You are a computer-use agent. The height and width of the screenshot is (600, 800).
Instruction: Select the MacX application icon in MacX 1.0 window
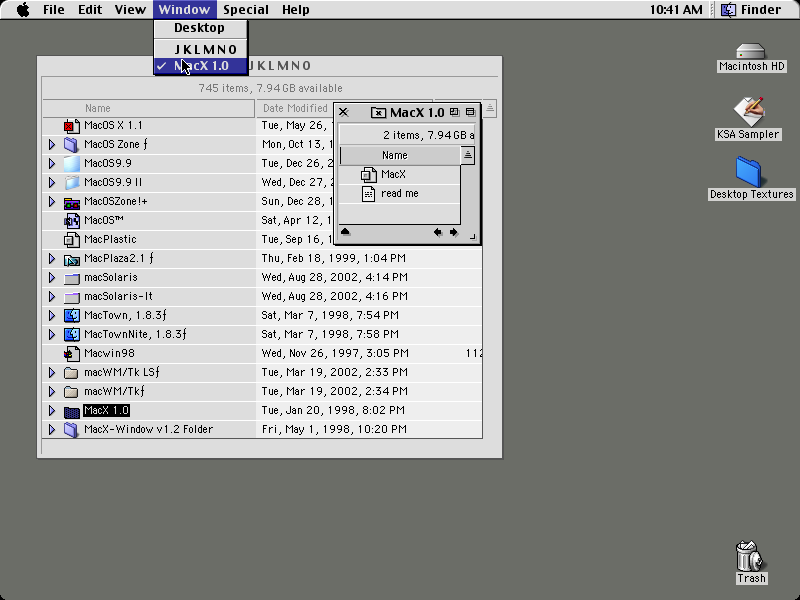click(368, 174)
